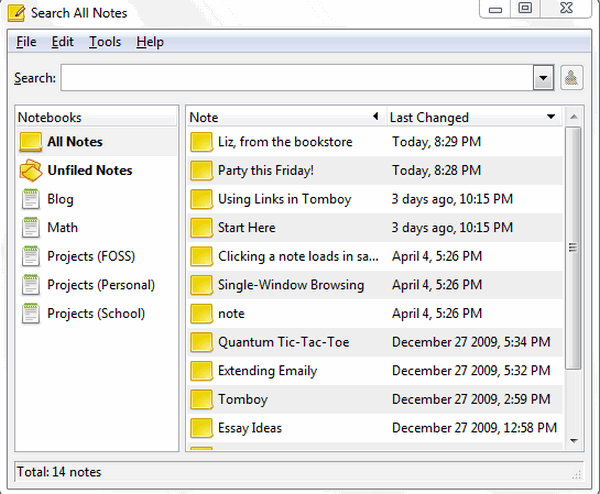The height and width of the screenshot is (494, 600).
Task: Click 'December 27 2009, 5:34 PM' cell
Action: tap(471, 342)
